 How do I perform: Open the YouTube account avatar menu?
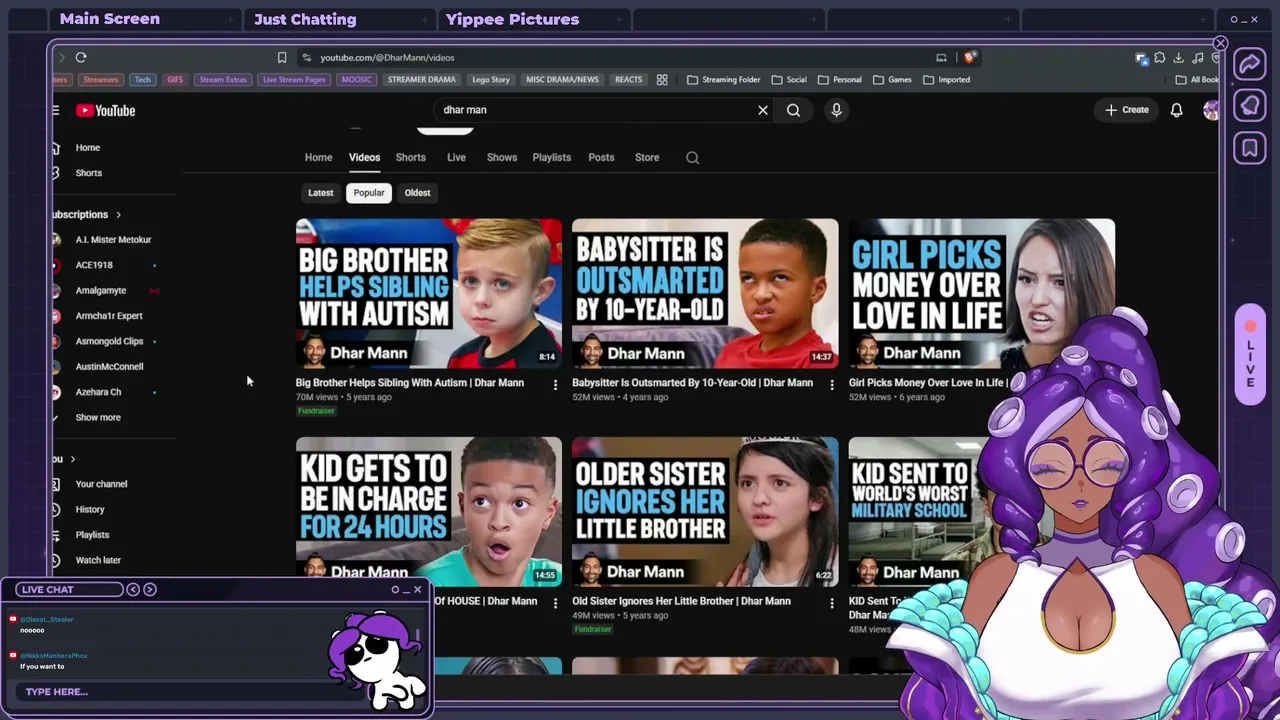pyautogui.click(x=1211, y=110)
